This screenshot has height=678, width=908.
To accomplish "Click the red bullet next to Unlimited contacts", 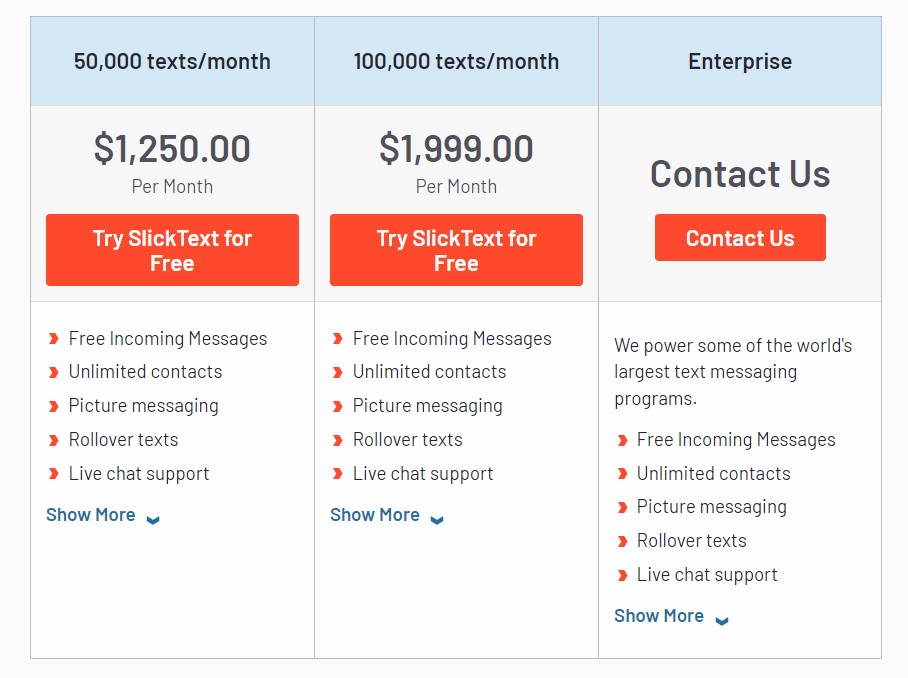I will (x=54, y=372).
